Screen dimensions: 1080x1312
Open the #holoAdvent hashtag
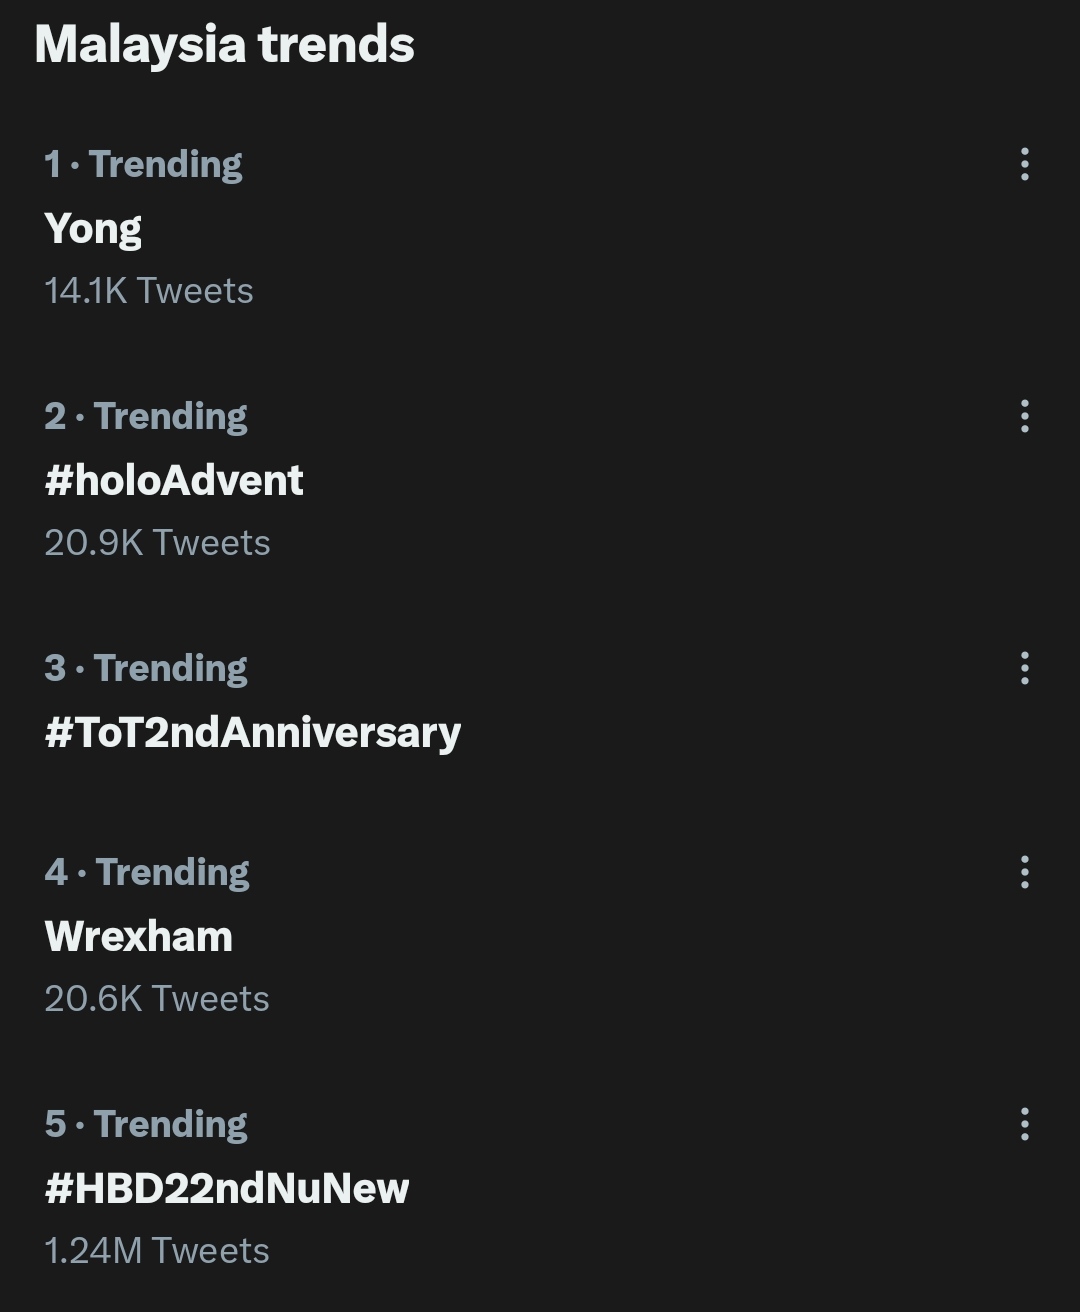tap(174, 481)
